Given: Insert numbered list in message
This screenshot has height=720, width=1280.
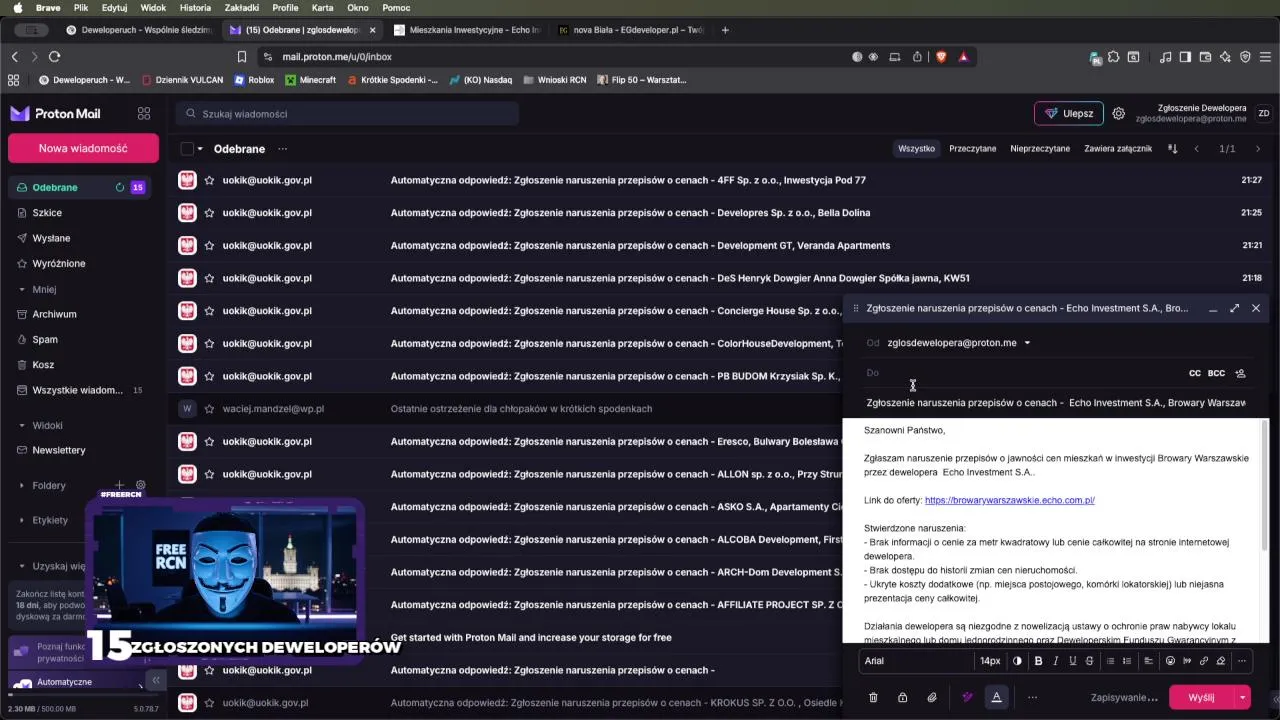Looking at the screenshot, I should 1127,661.
